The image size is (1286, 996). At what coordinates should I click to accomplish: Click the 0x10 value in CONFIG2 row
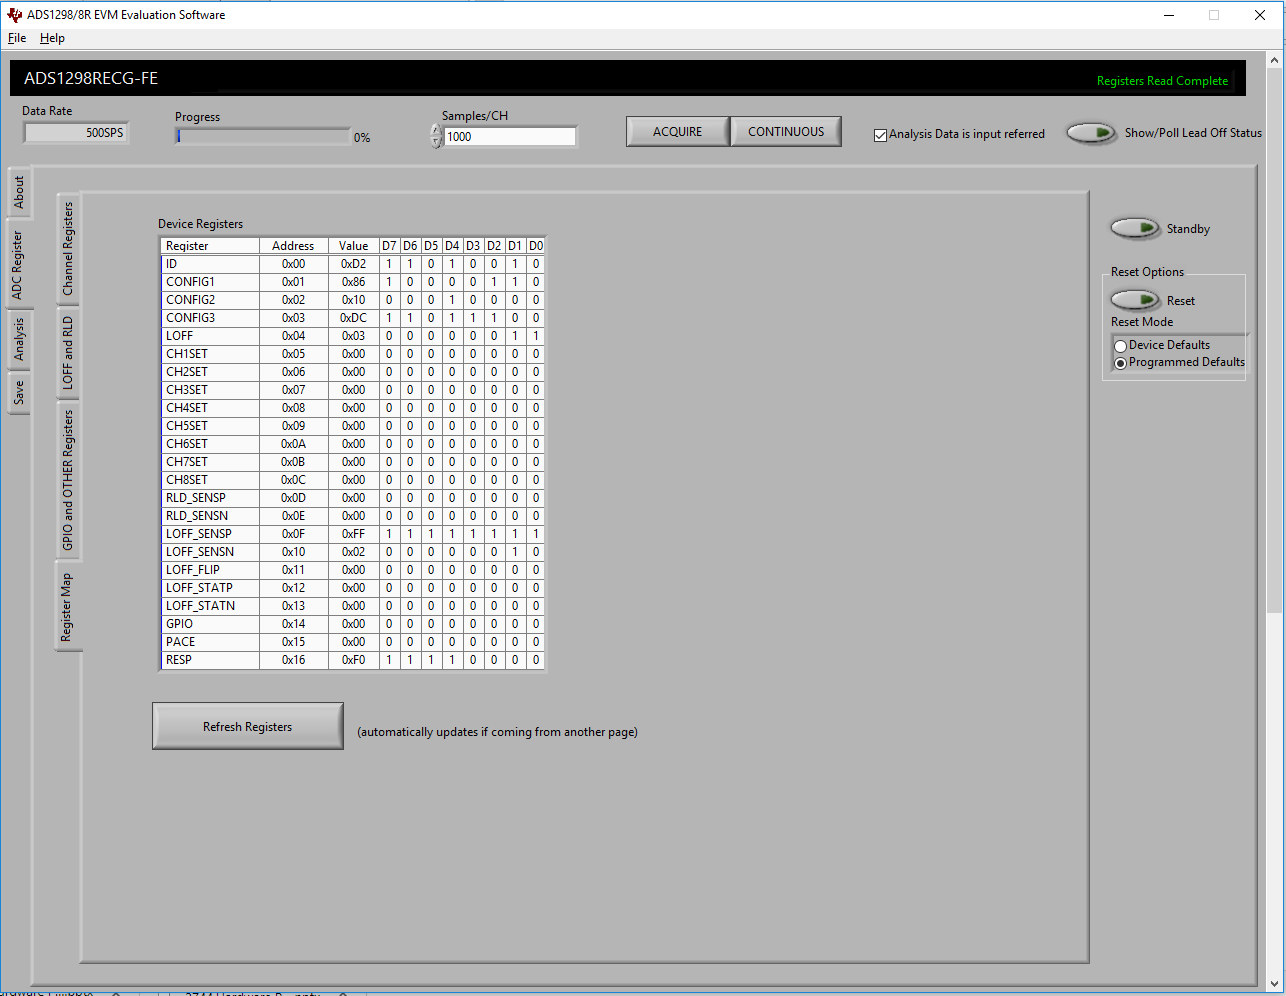tap(353, 300)
